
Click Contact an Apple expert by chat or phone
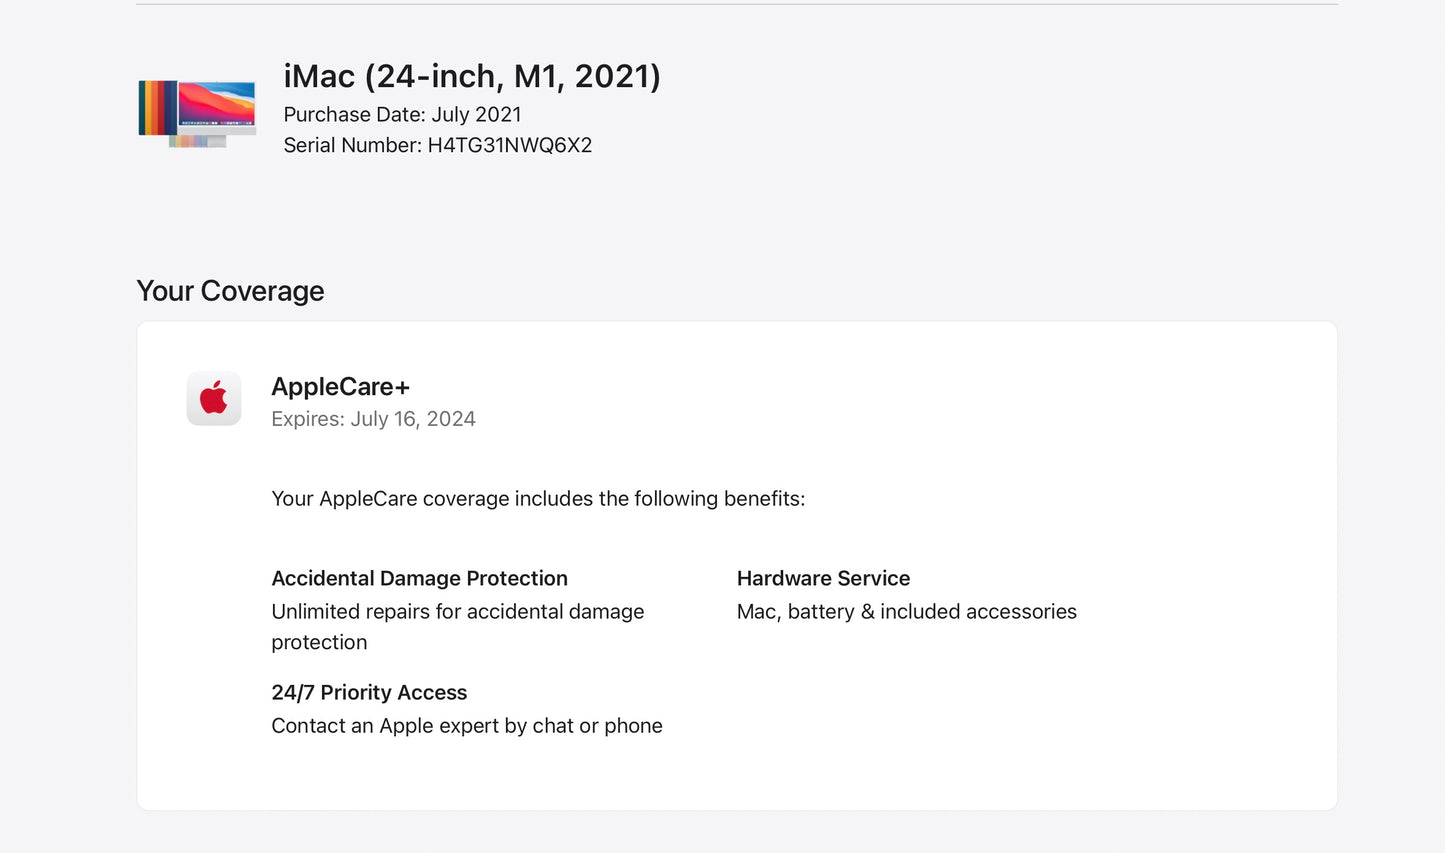tap(466, 726)
